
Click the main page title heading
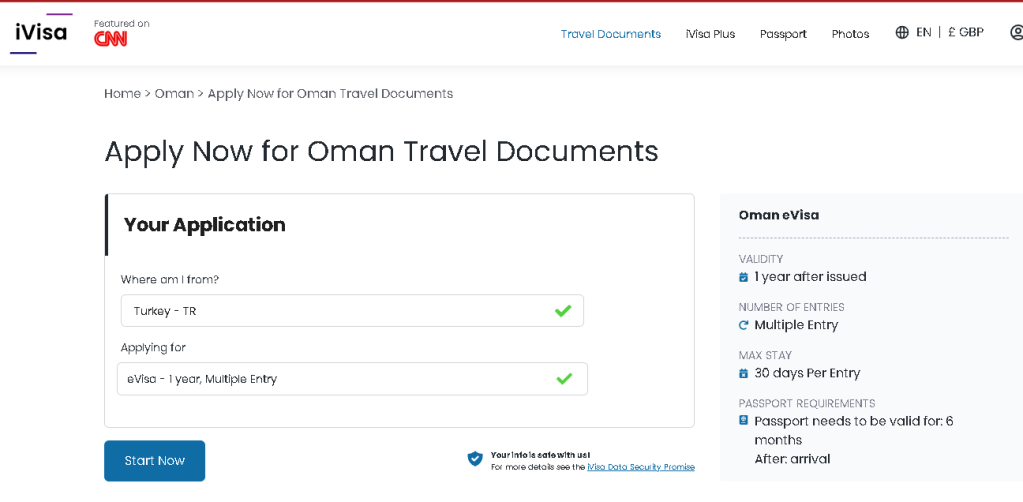tap(382, 151)
